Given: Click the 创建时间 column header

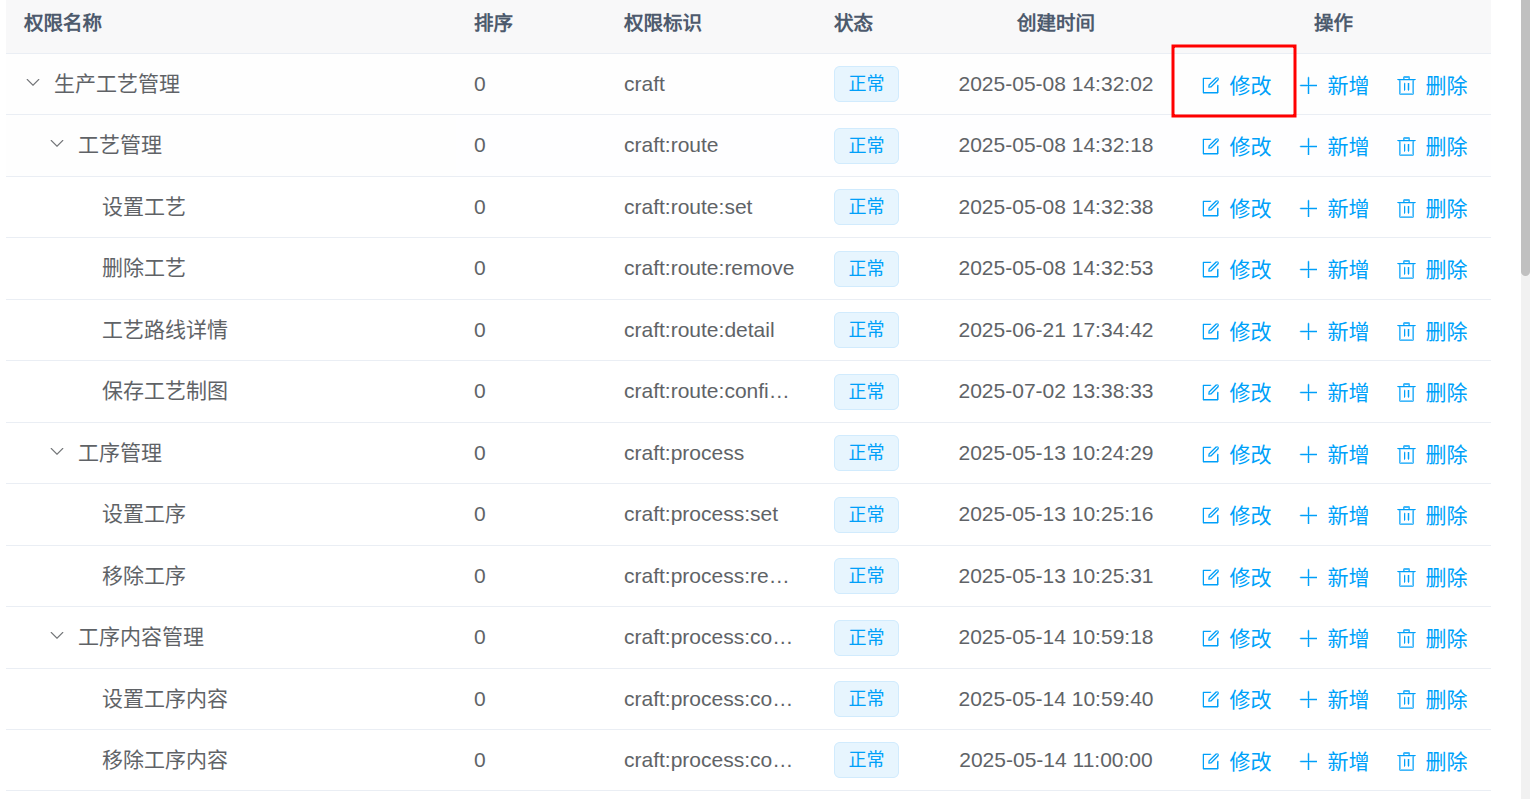Looking at the screenshot, I should (1055, 23).
